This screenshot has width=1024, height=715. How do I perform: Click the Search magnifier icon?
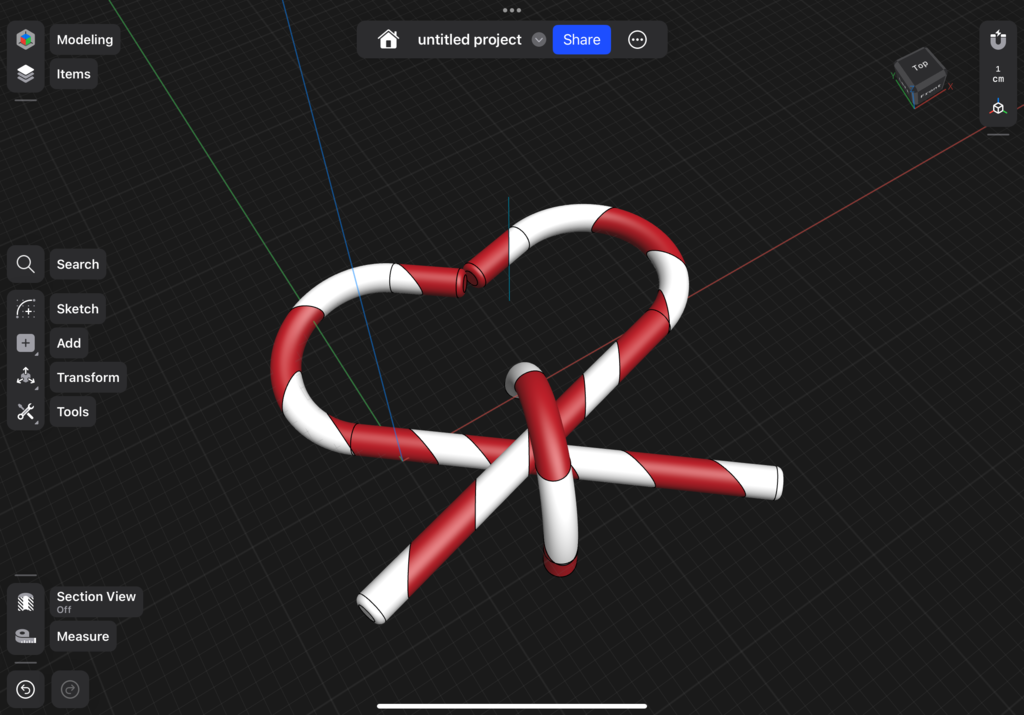tap(25, 264)
